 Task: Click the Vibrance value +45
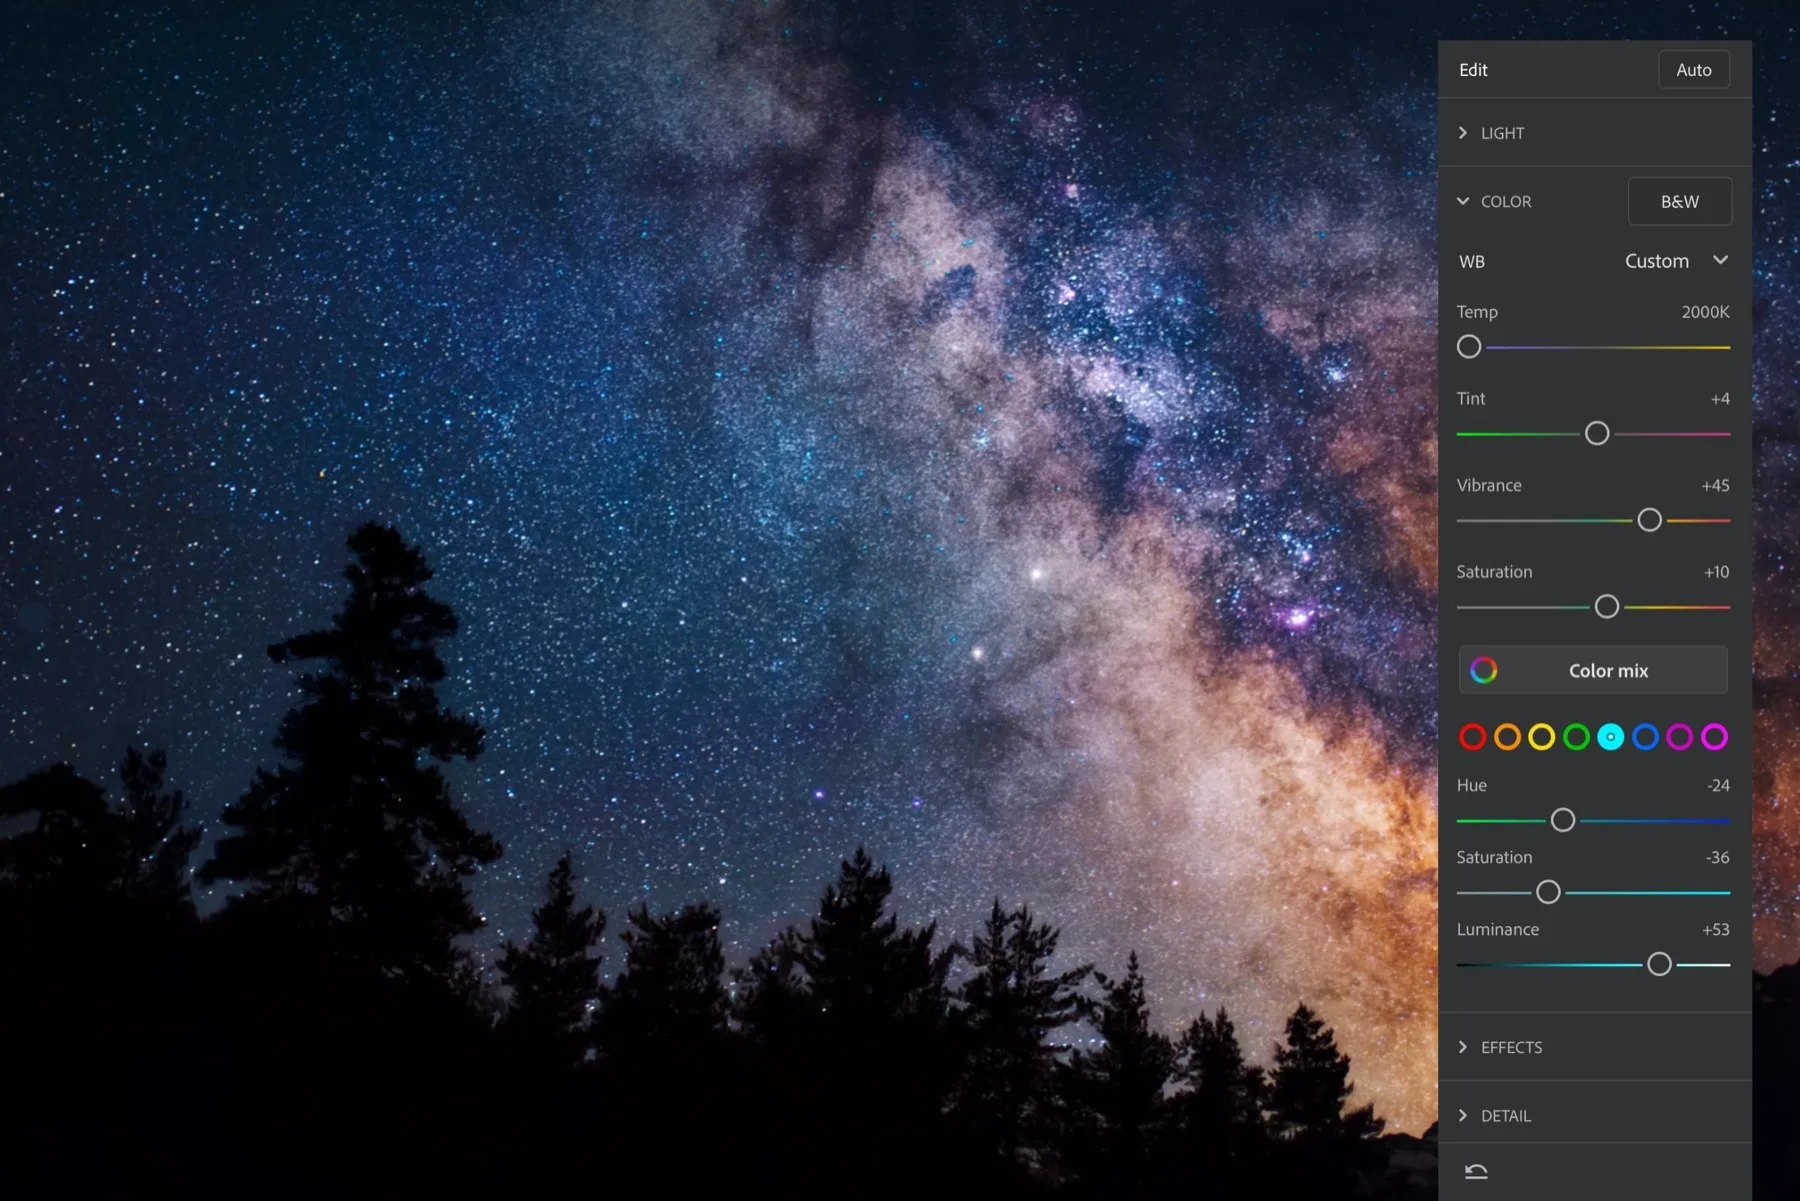[x=1715, y=485]
